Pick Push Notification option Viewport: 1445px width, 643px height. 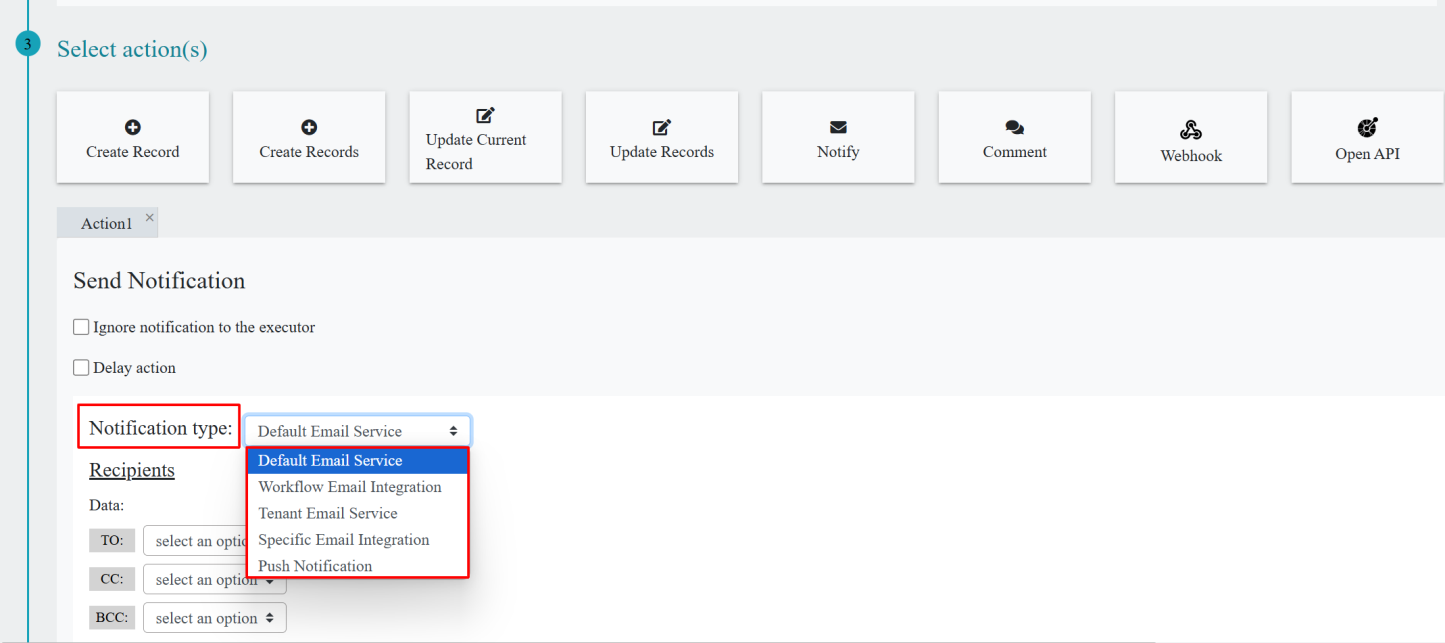point(358,566)
